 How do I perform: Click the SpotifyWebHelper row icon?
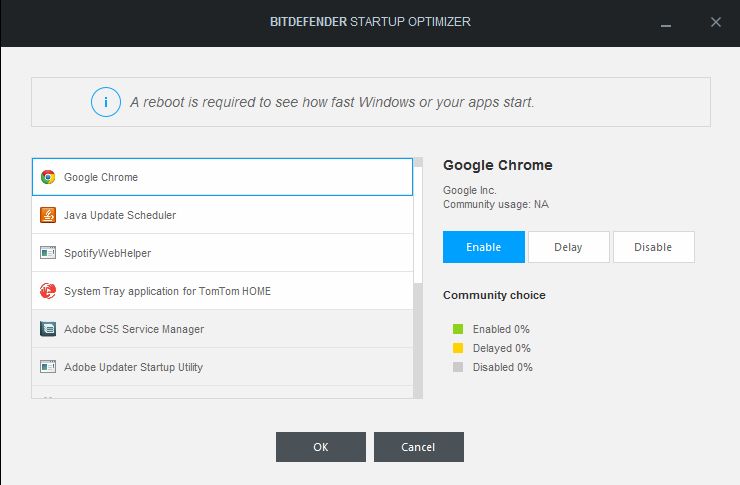click(48, 253)
